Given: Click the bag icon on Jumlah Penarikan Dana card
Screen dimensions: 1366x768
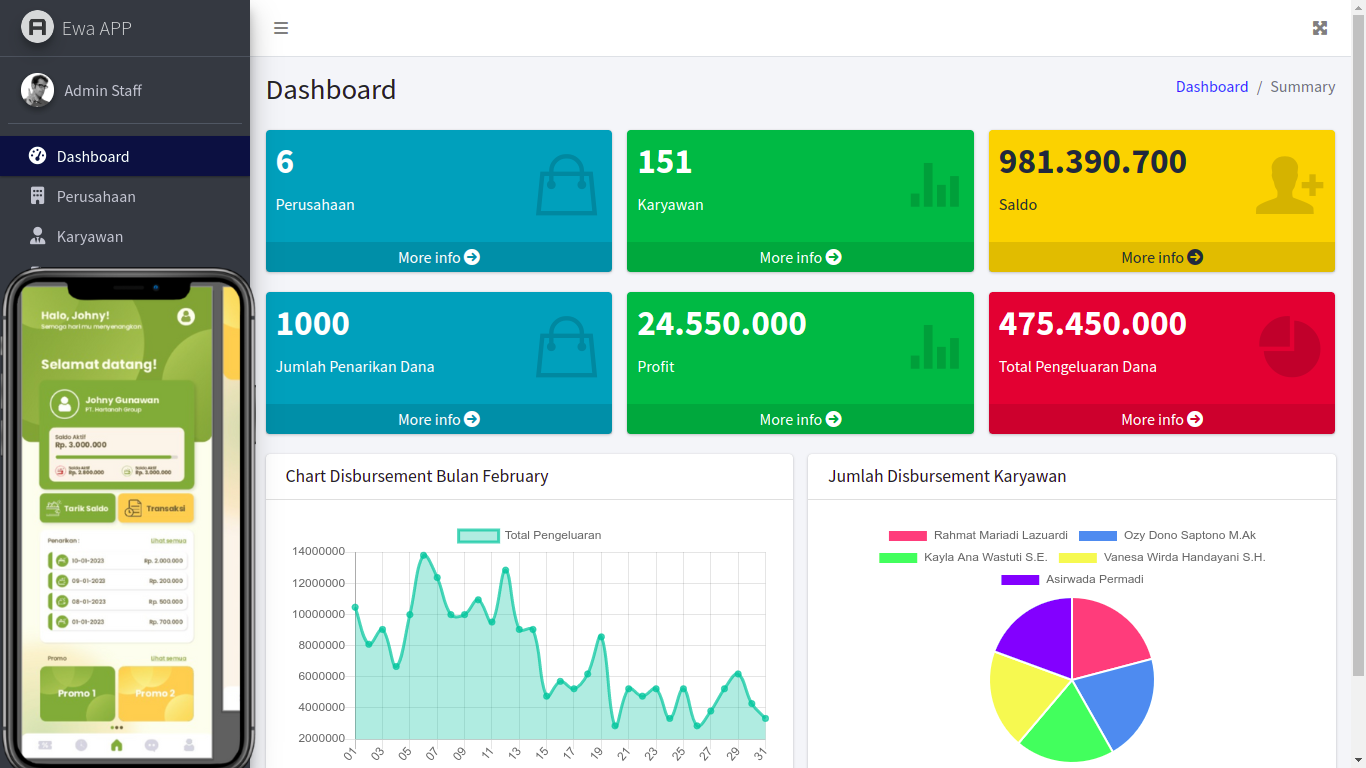Looking at the screenshot, I should [566, 347].
